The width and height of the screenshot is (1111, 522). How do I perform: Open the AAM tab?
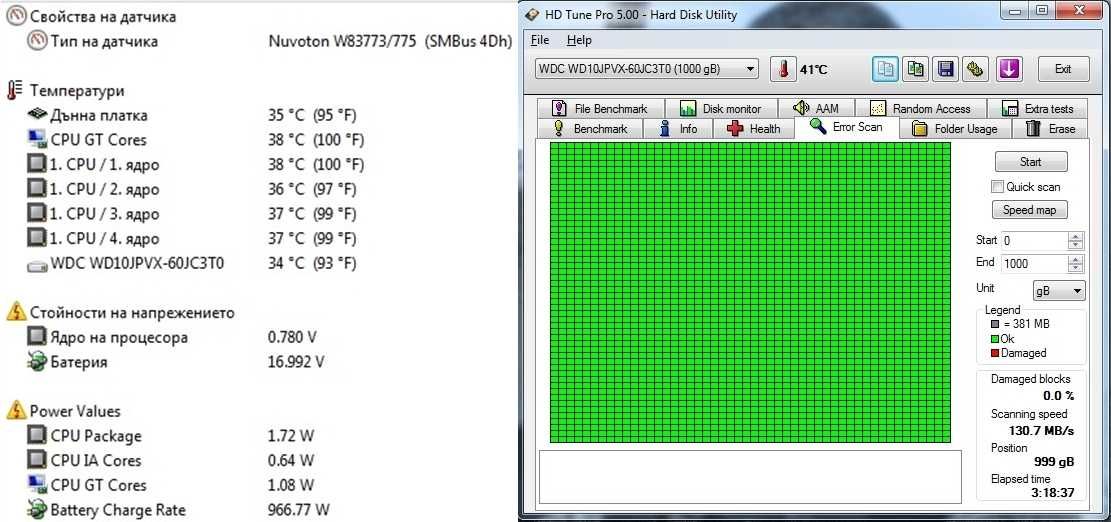816,108
